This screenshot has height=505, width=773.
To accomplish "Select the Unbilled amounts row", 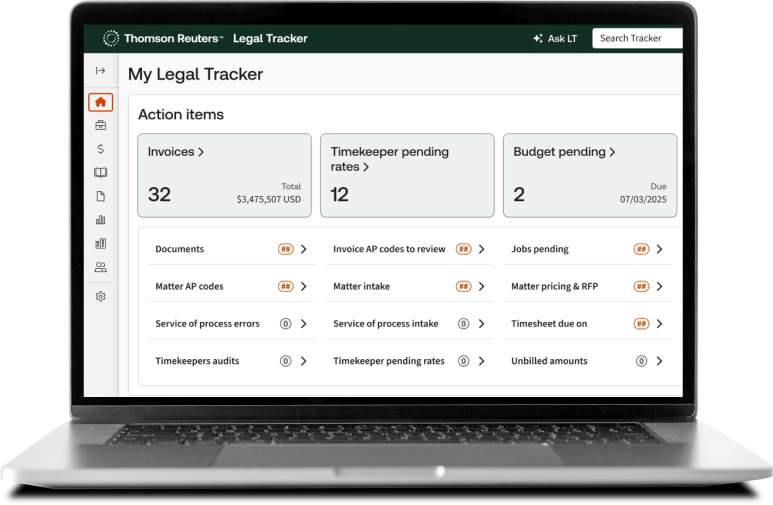I will [x=549, y=361].
